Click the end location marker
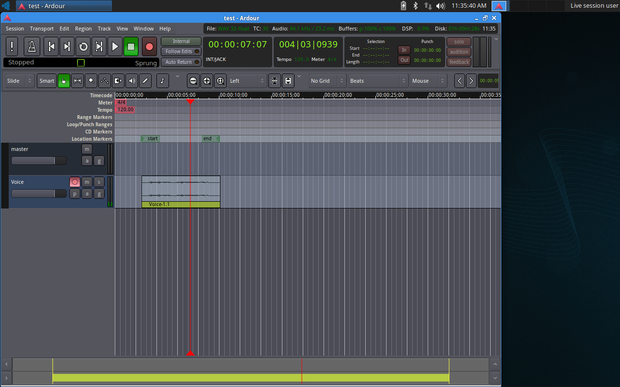 click(211, 139)
